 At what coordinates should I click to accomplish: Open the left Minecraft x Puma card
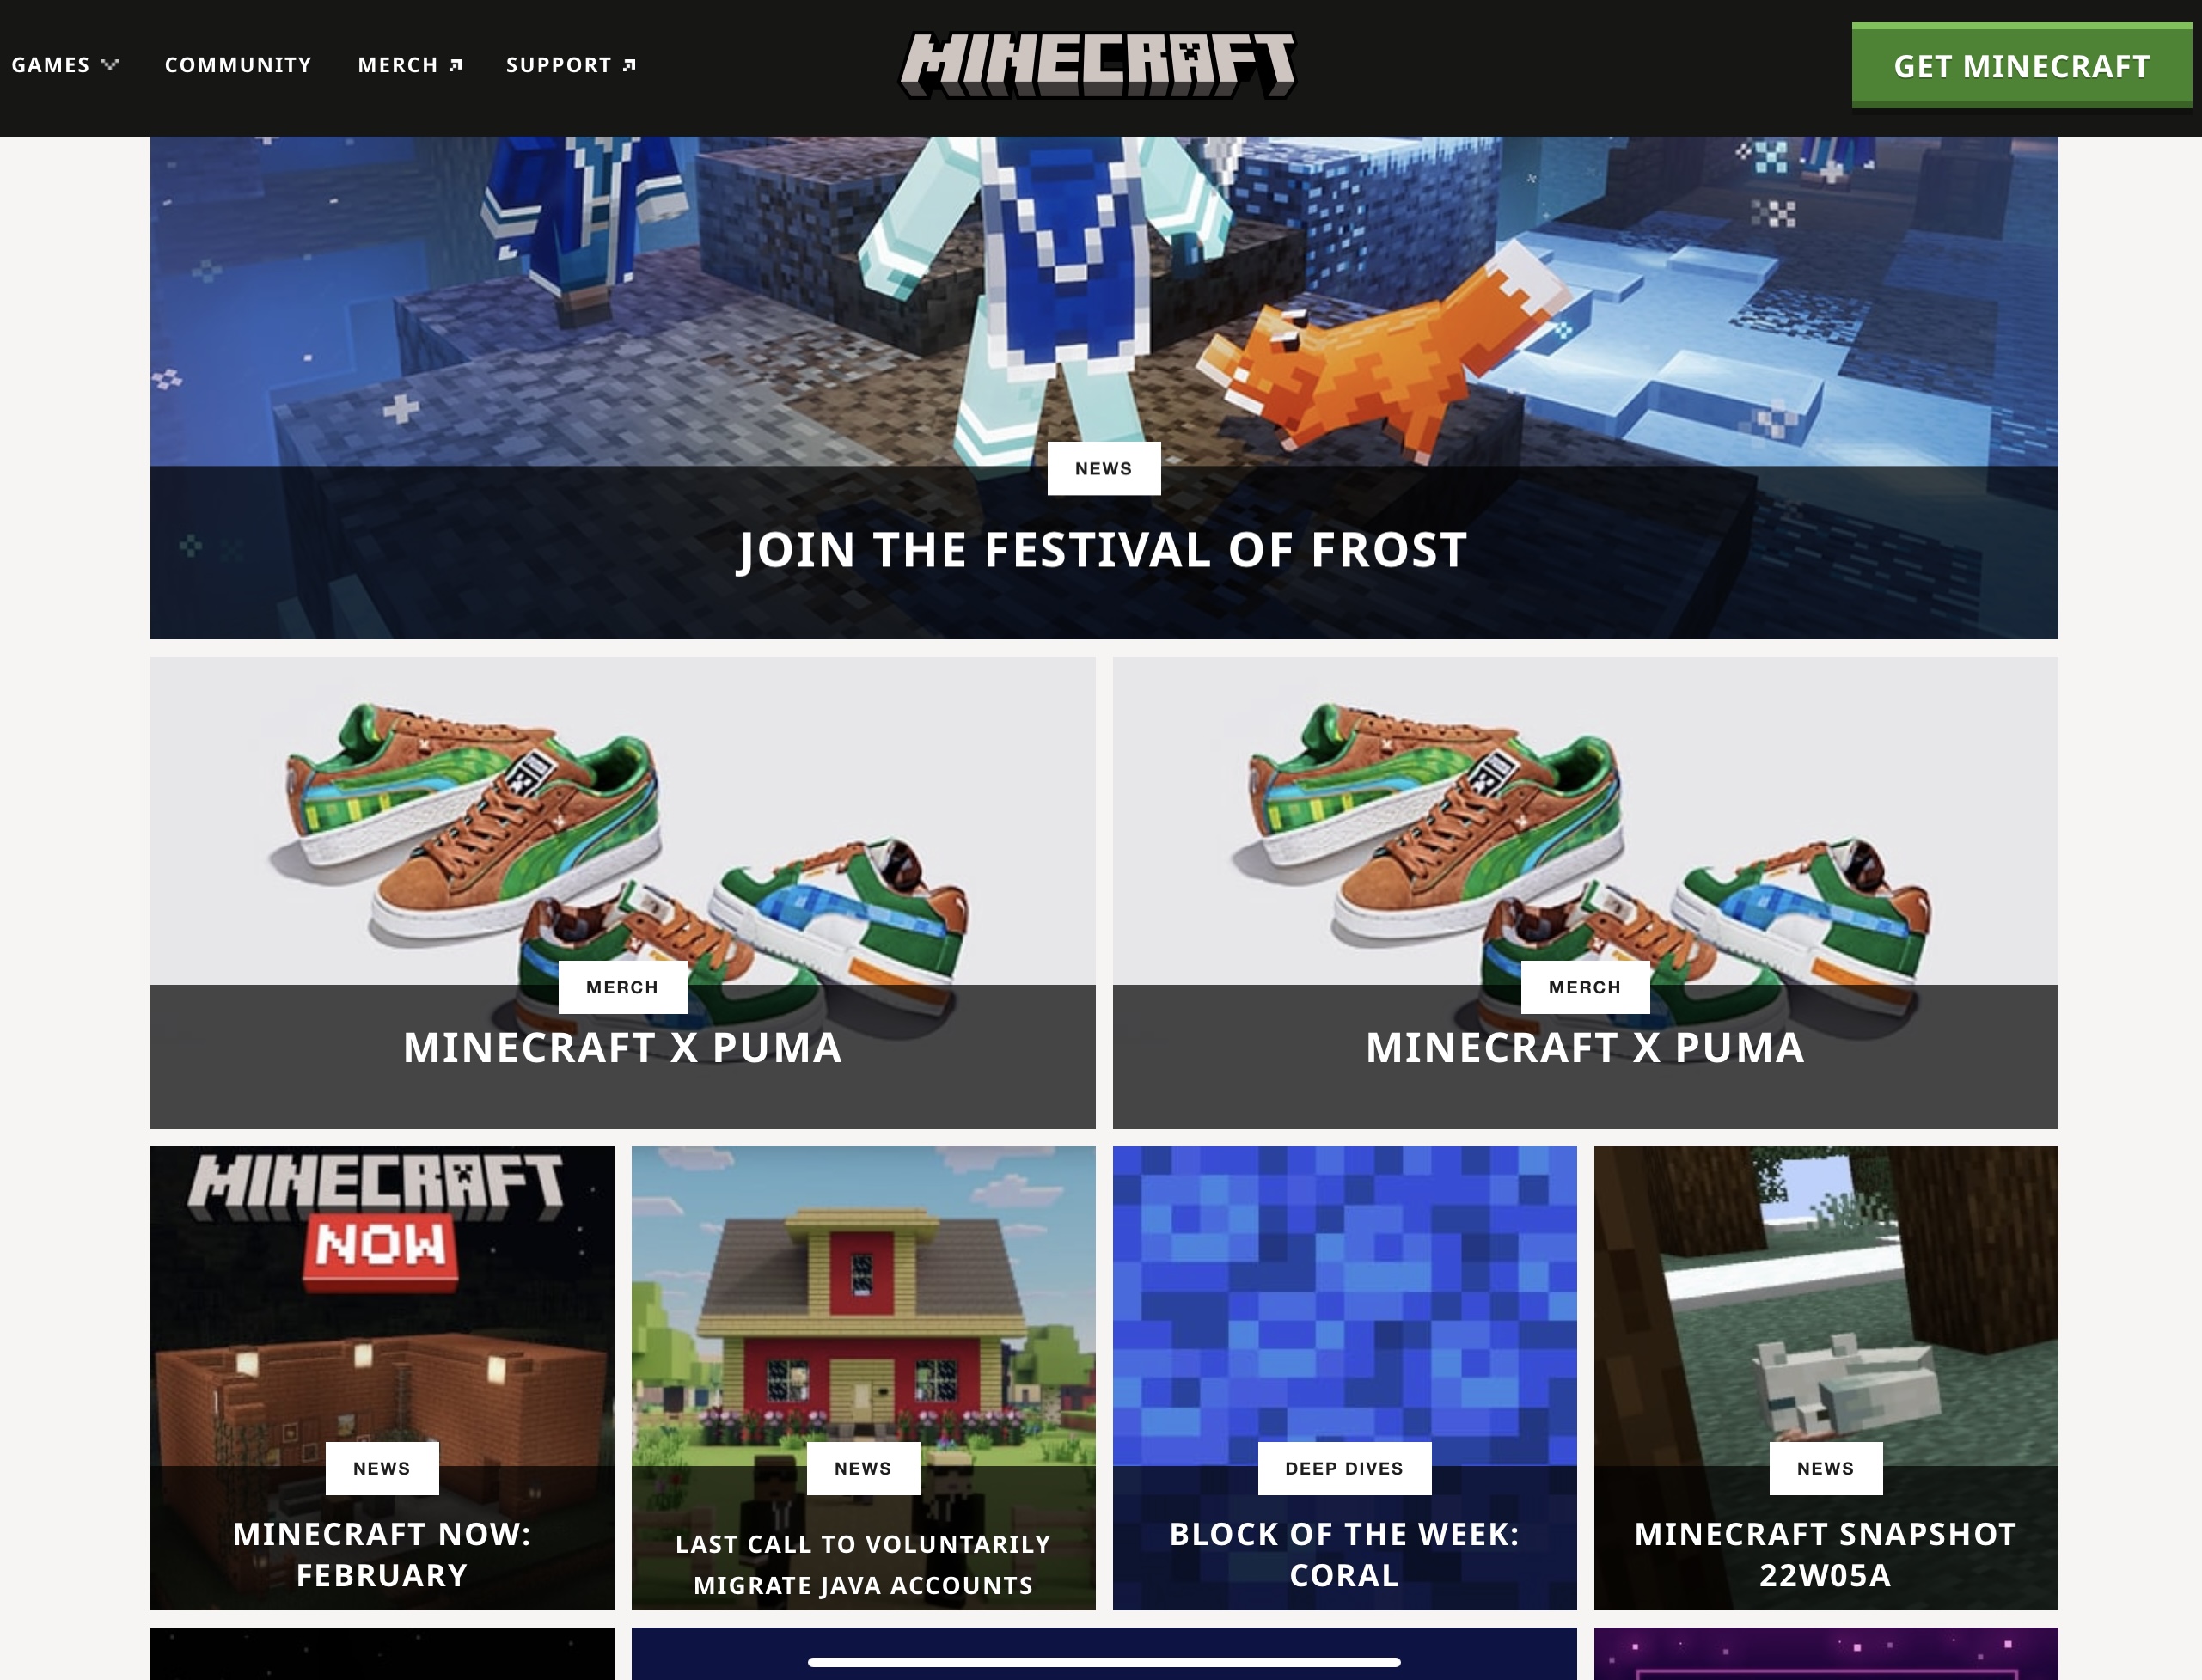point(622,892)
